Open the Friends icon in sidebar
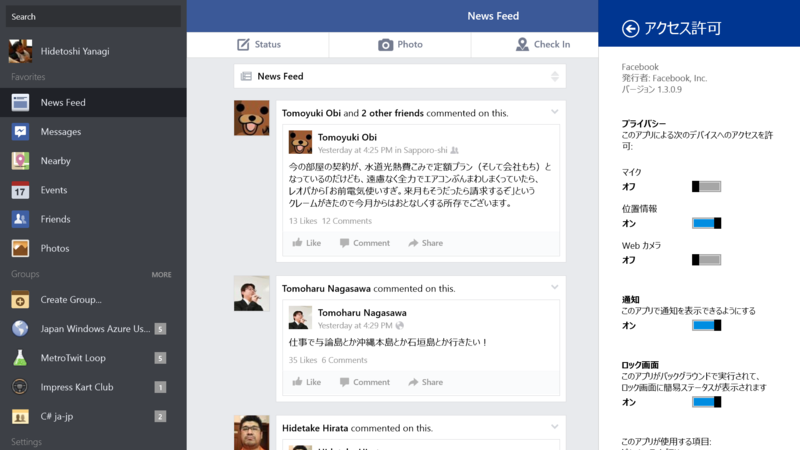The width and height of the screenshot is (800, 450). pos(20,219)
